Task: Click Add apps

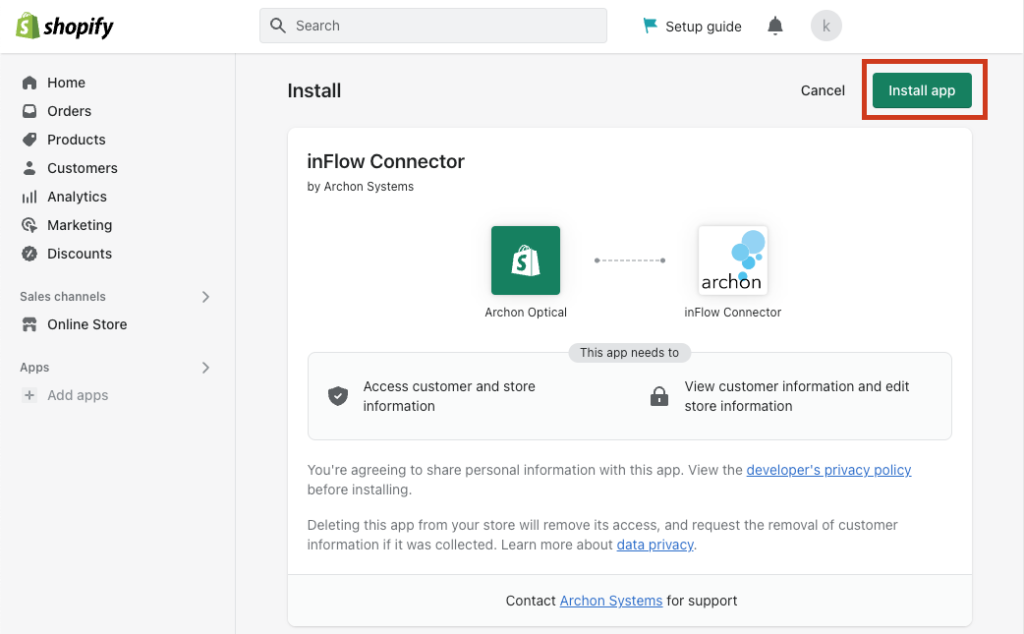Action: 78,395
